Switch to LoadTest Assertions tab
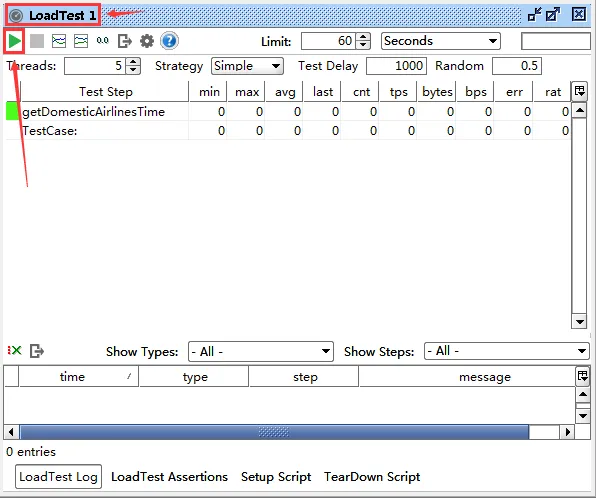 [169, 477]
